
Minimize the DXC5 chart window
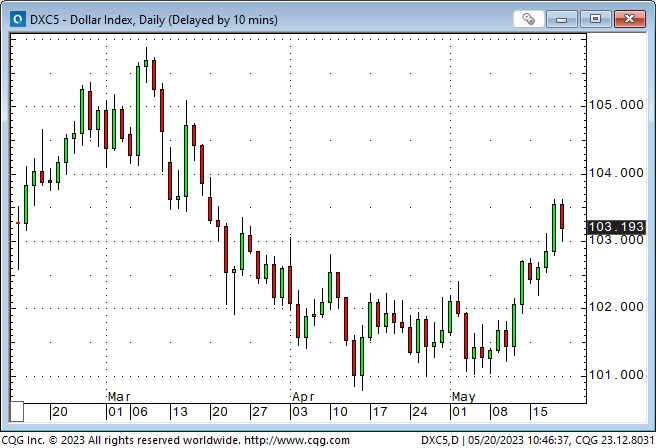click(x=561, y=19)
